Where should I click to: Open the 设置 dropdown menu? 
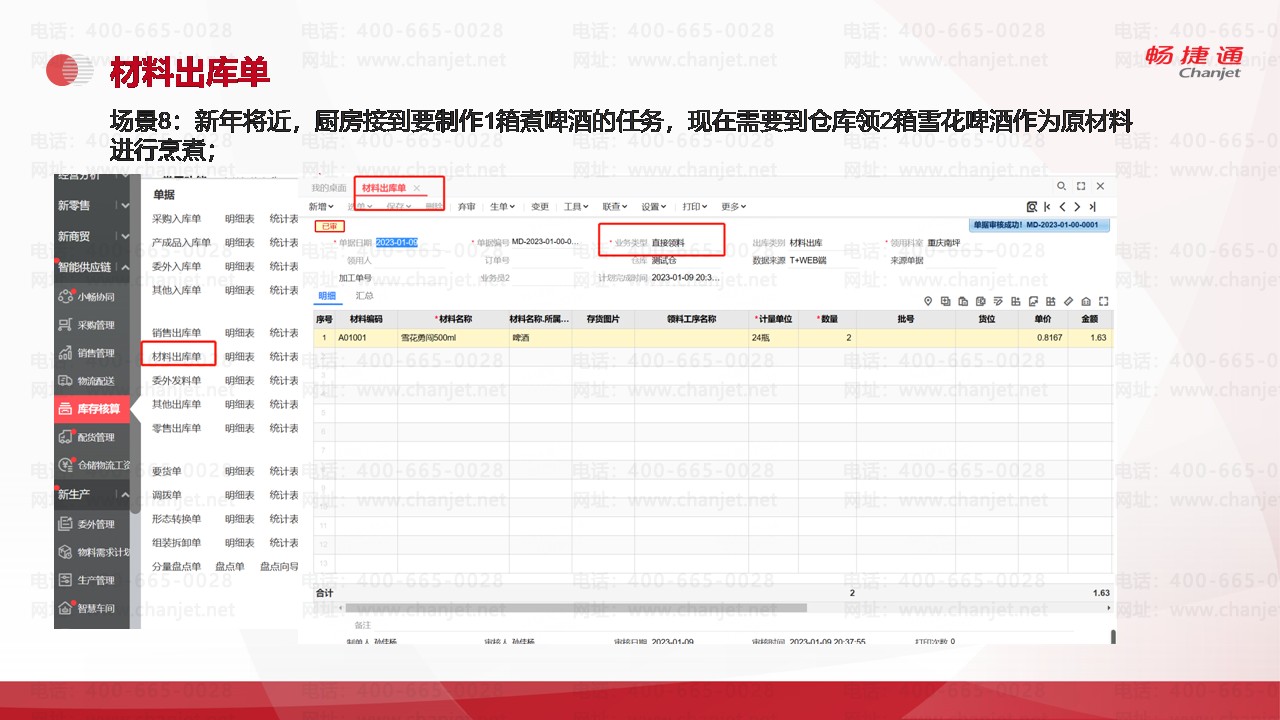[x=654, y=207]
